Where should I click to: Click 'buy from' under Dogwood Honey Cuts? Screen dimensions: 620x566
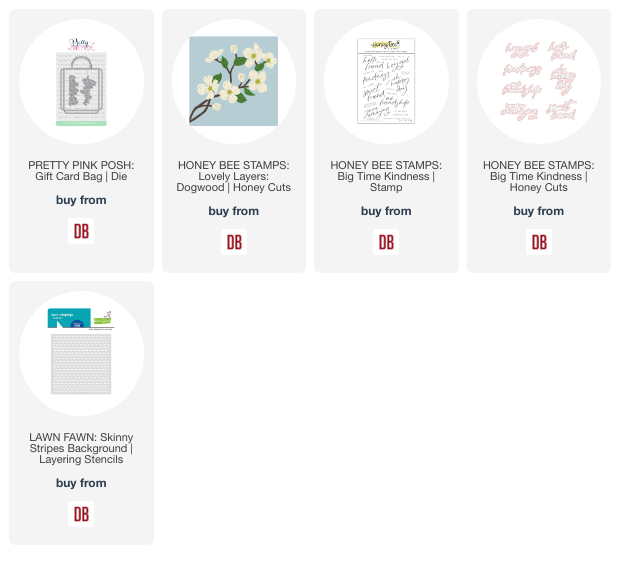point(234,211)
